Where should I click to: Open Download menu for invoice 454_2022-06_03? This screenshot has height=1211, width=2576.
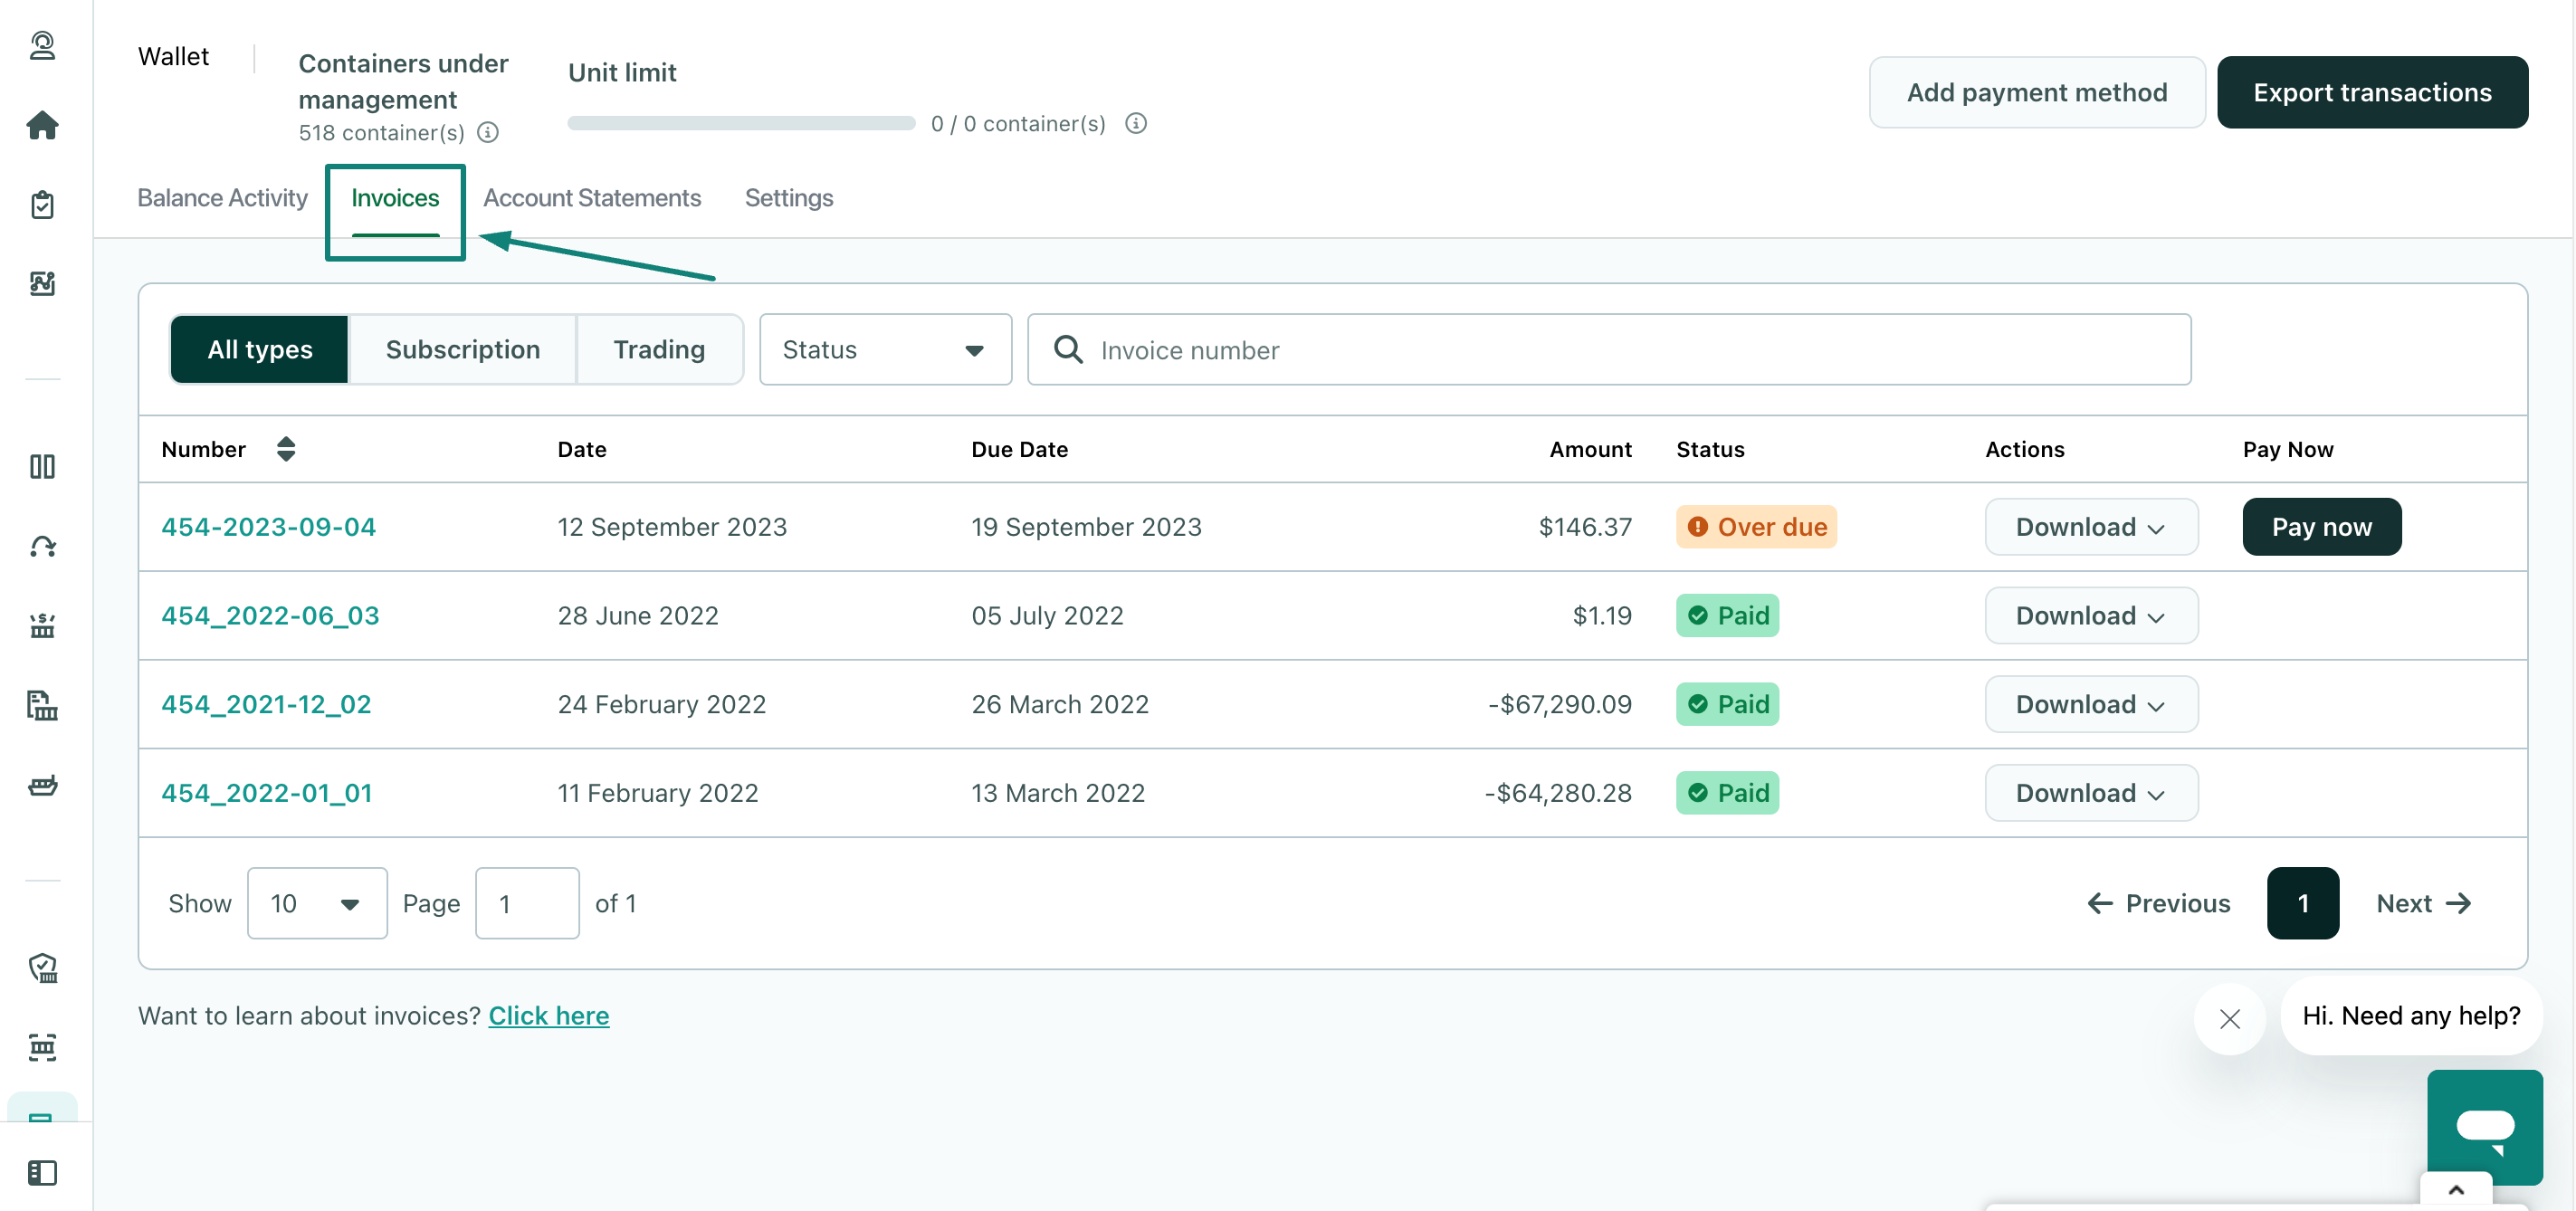pyautogui.click(x=2091, y=615)
